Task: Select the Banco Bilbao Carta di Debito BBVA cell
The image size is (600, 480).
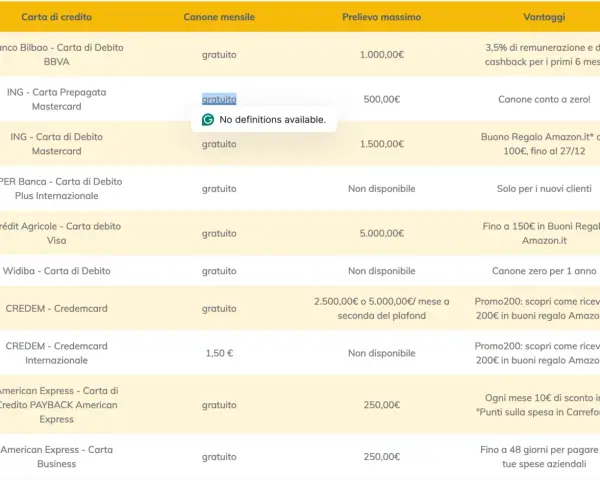Action: coord(61,54)
